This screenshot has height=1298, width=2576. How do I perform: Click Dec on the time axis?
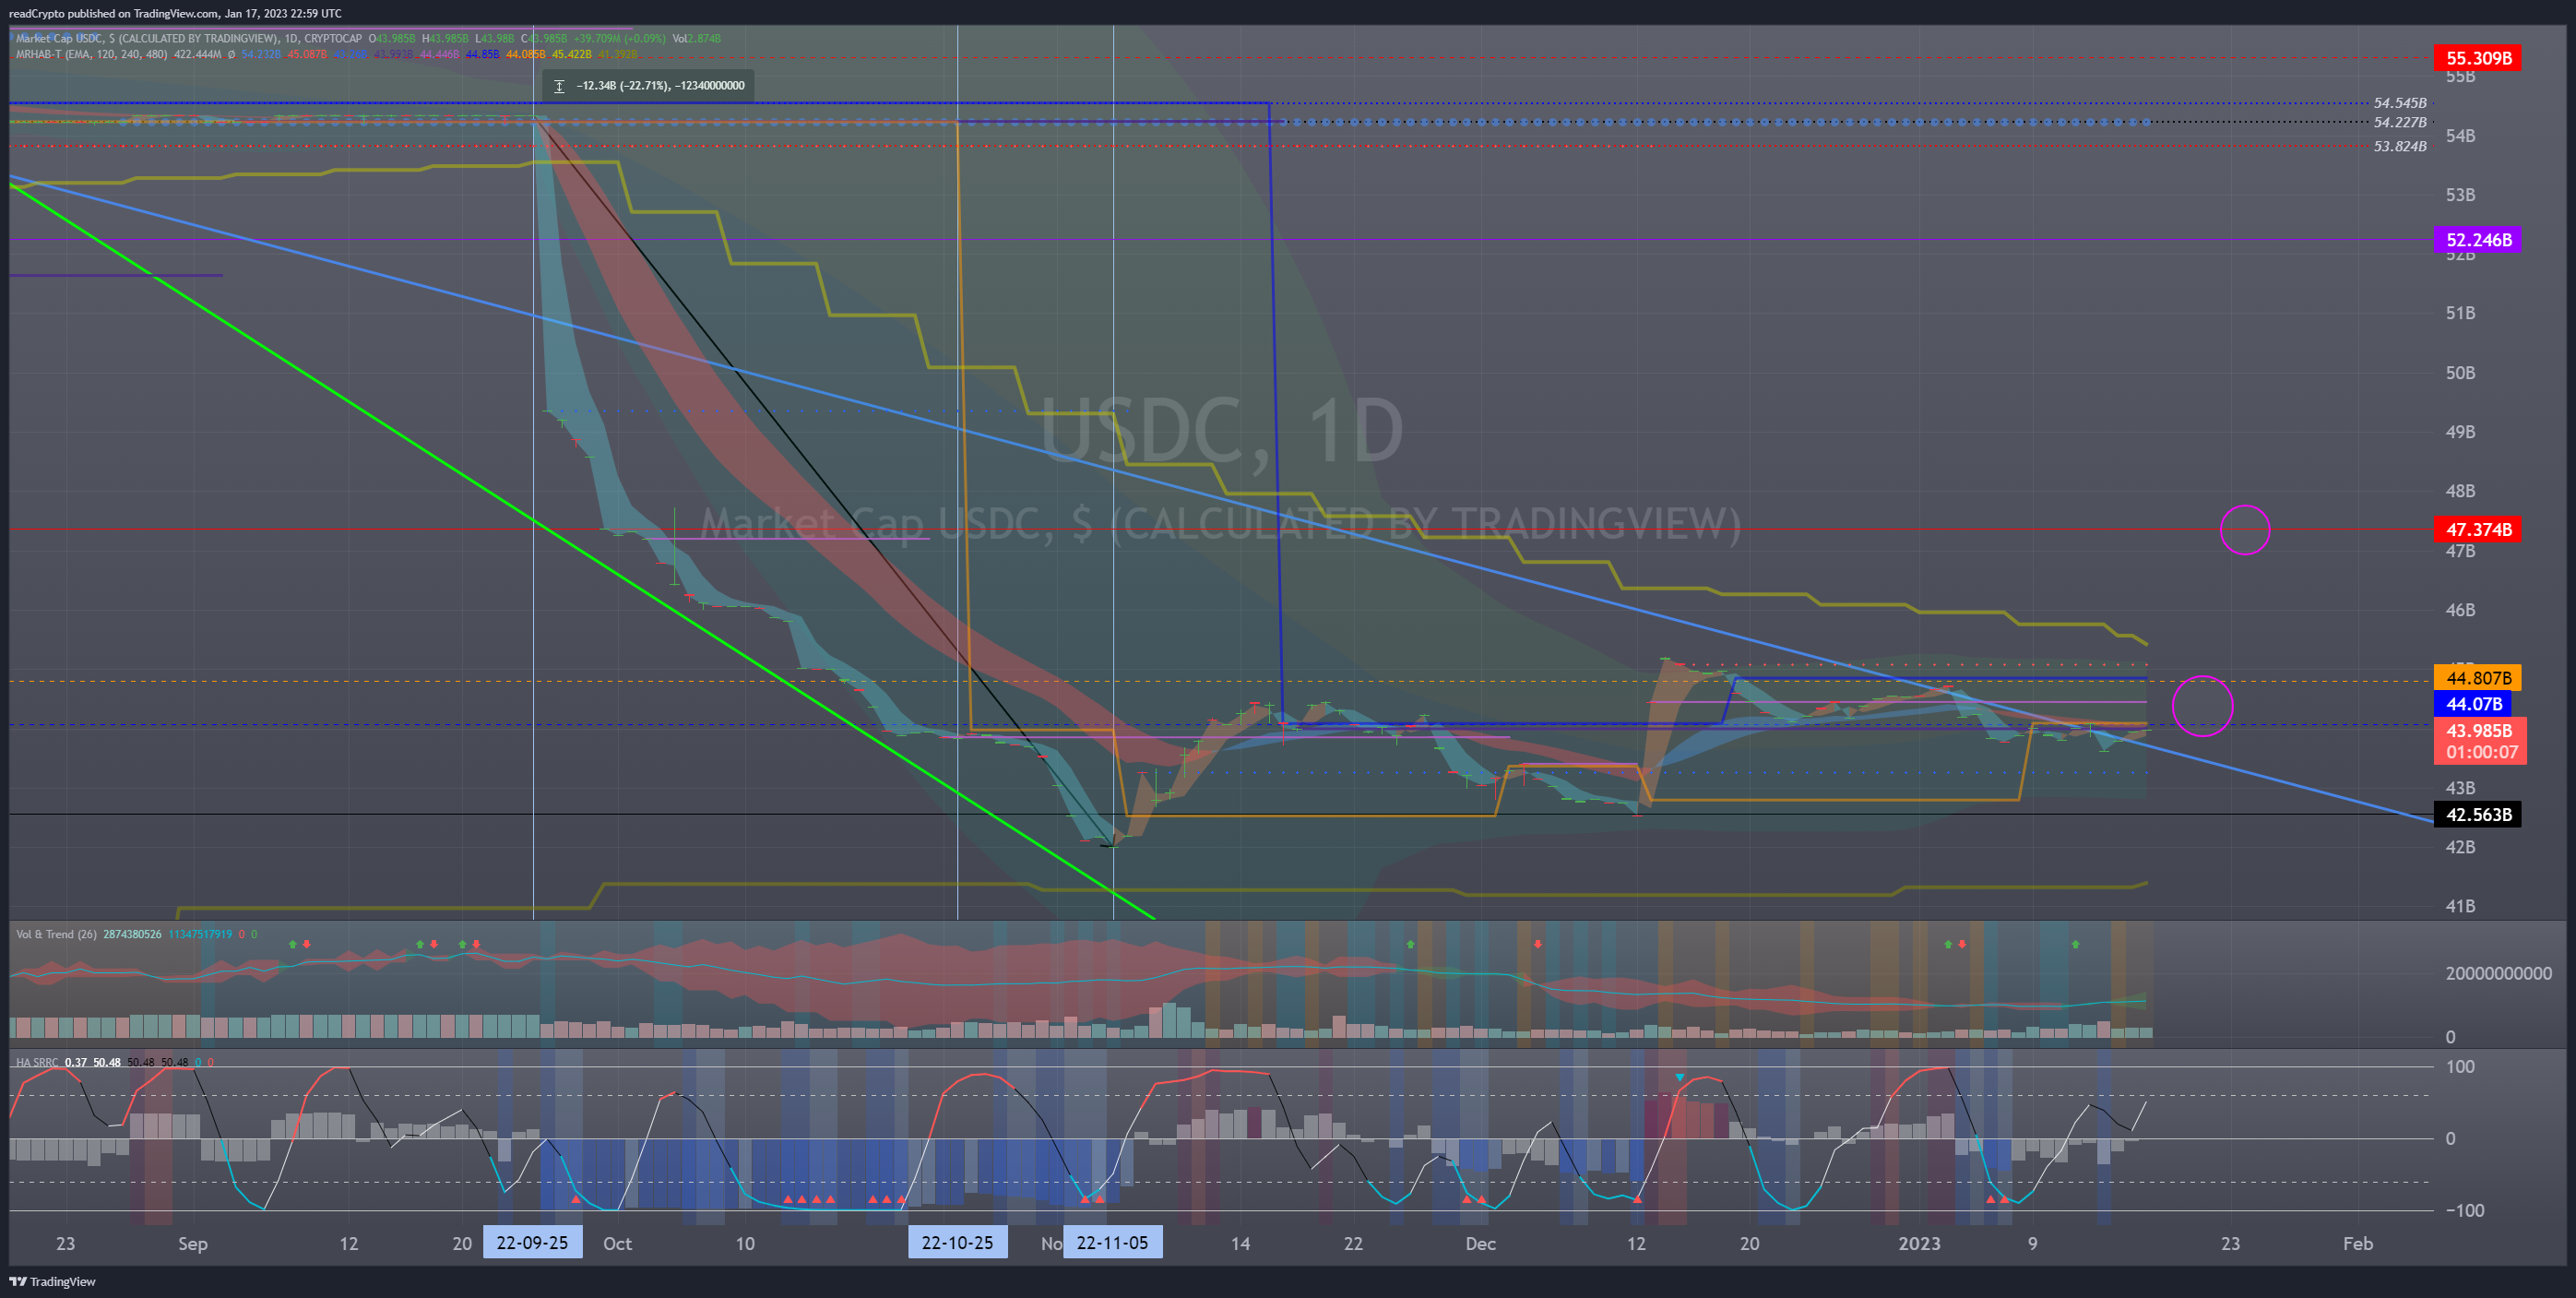tap(1480, 1244)
